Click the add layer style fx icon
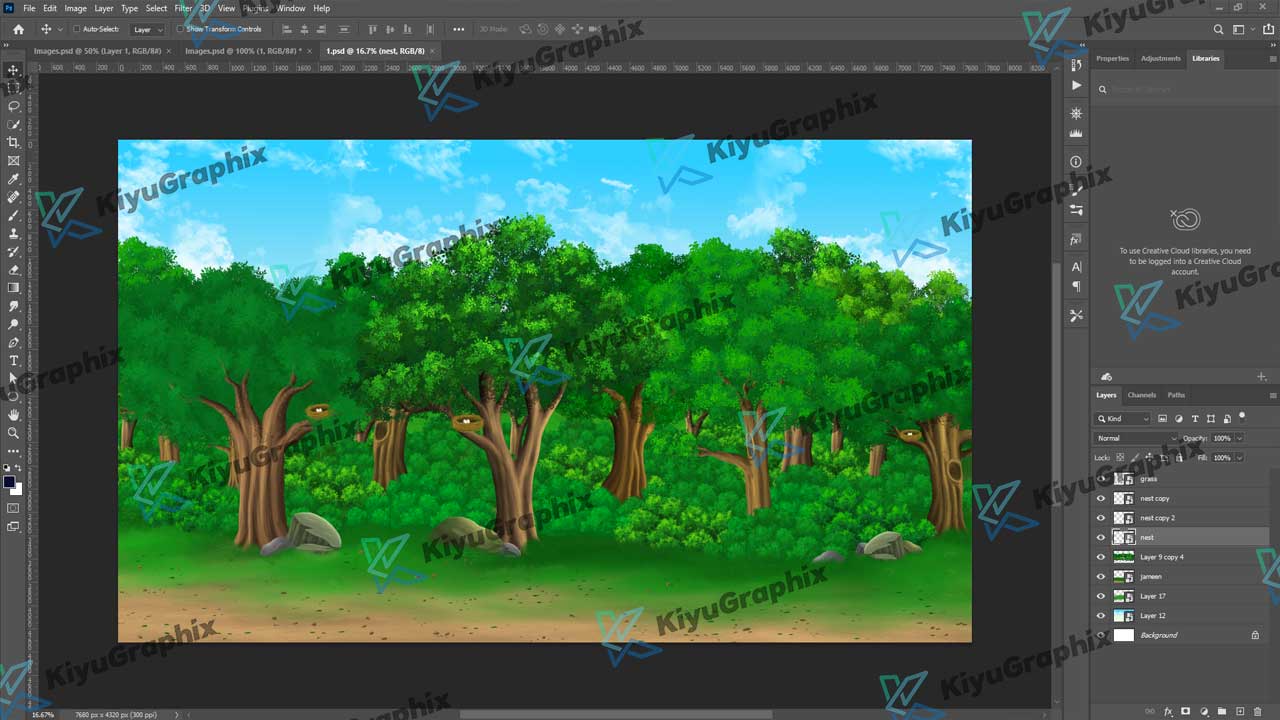 [x=1167, y=711]
